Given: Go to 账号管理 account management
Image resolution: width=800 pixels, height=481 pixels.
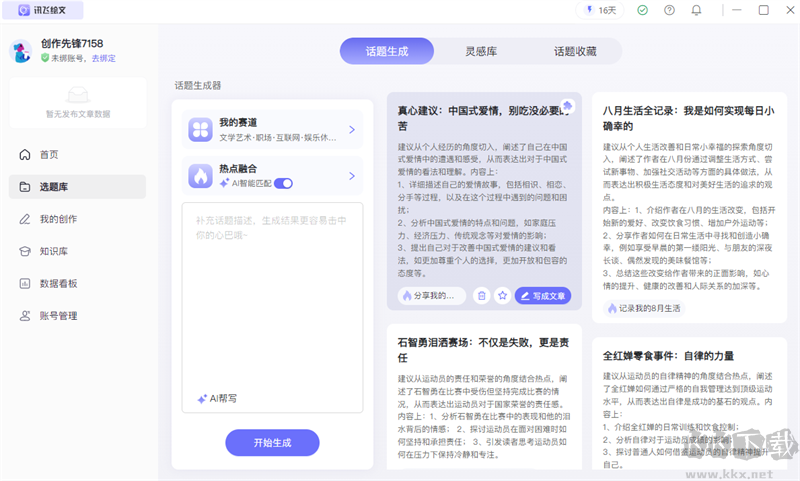Looking at the screenshot, I should [x=58, y=316].
